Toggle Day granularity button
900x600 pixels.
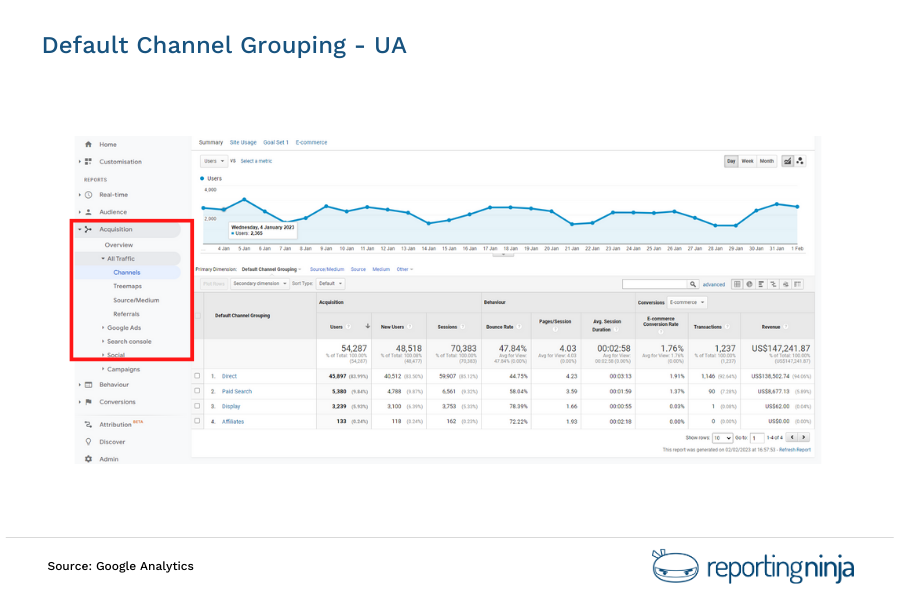tap(731, 161)
